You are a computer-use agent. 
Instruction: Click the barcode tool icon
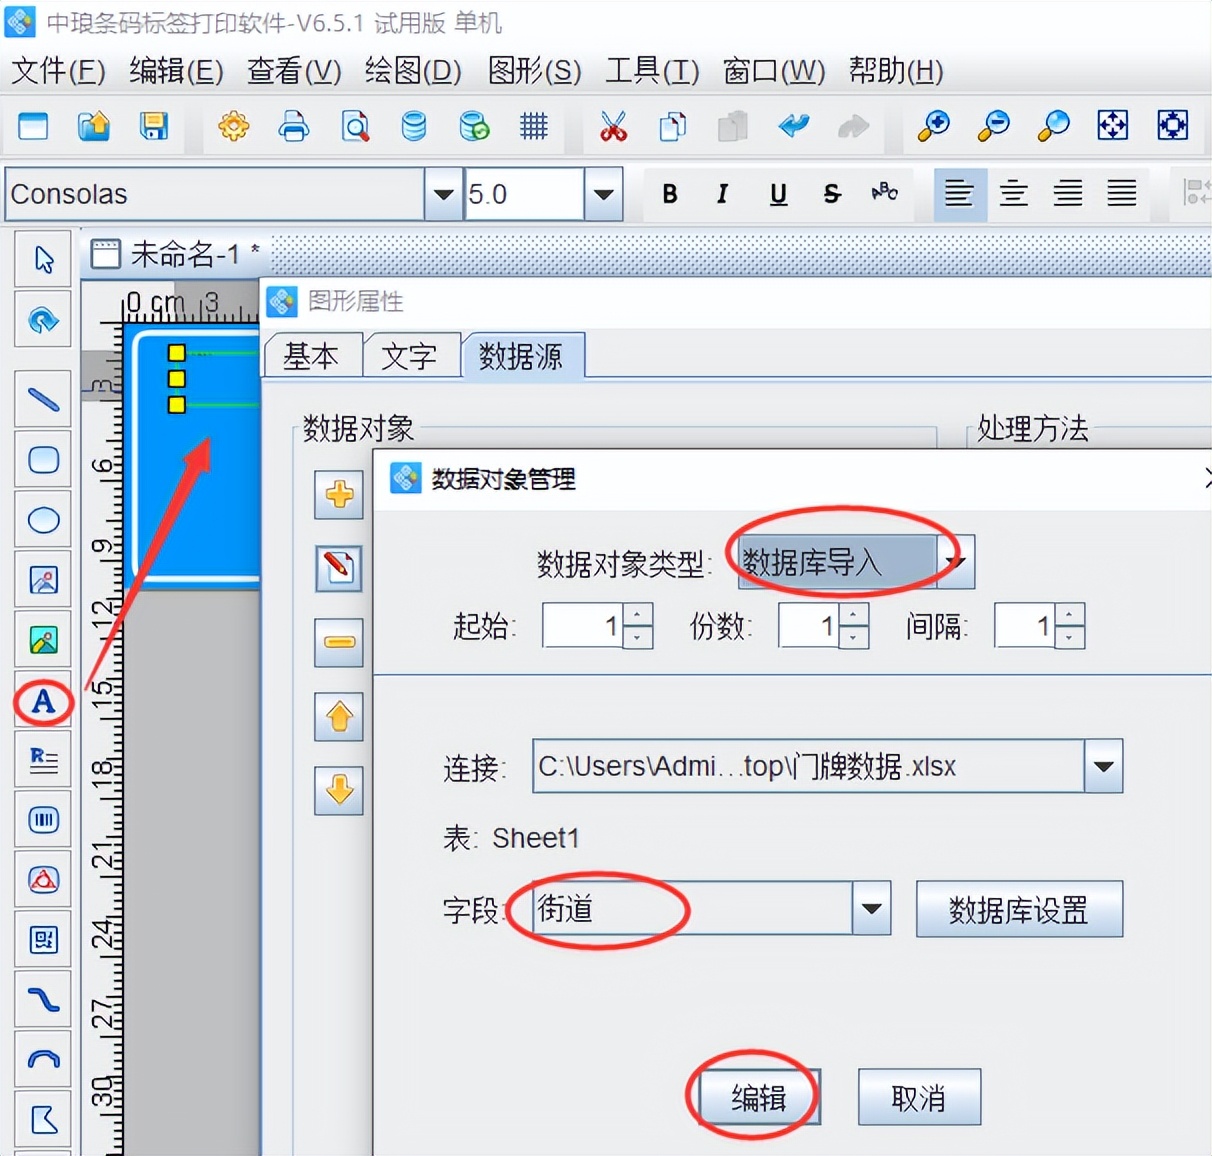click(43, 821)
